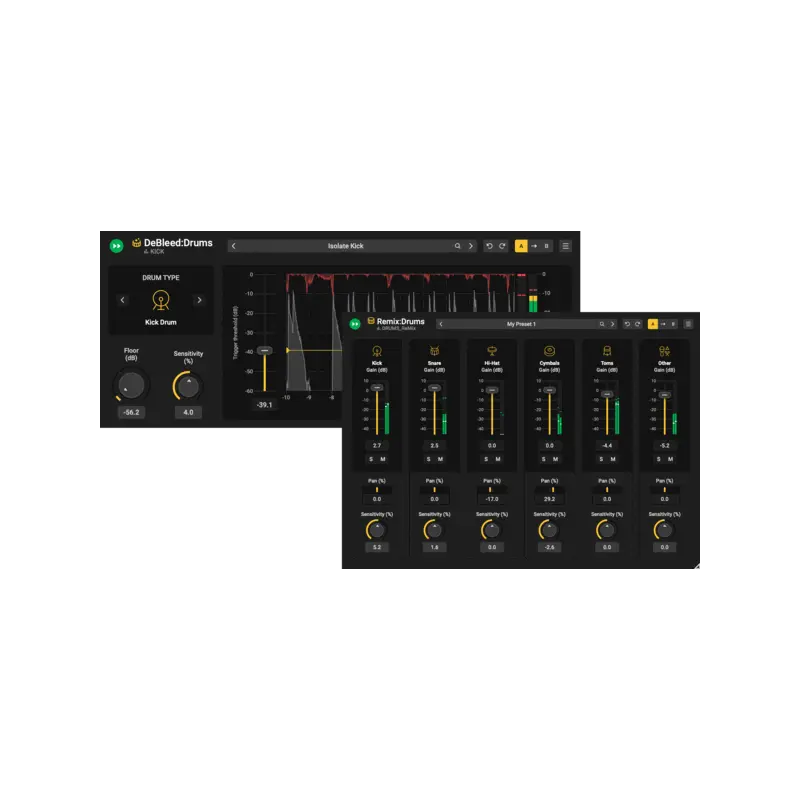Click the Kick gain fader handle
Image resolution: width=800 pixels, height=800 pixels.
(377, 388)
